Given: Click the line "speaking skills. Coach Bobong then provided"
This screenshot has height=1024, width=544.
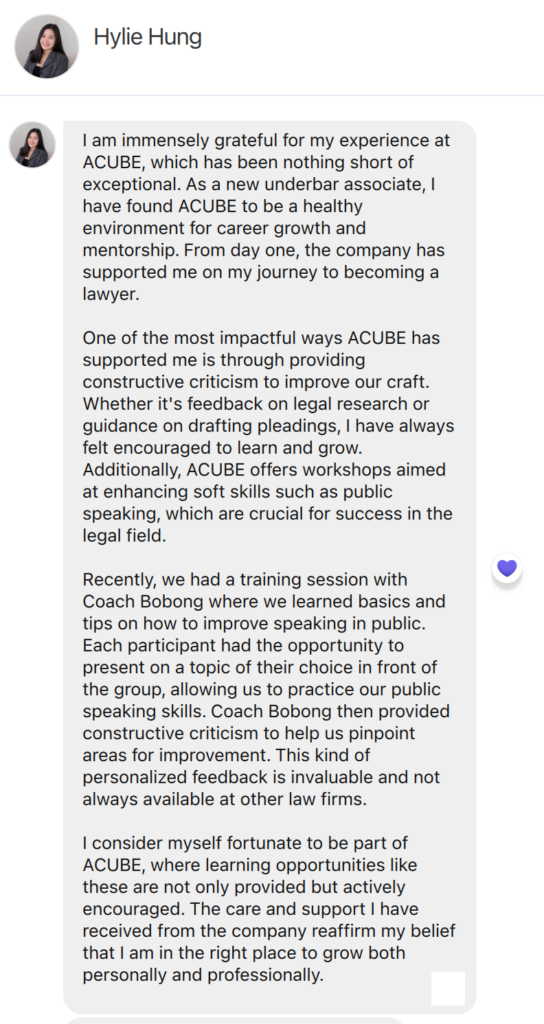Looking at the screenshot, I should 266,711.
